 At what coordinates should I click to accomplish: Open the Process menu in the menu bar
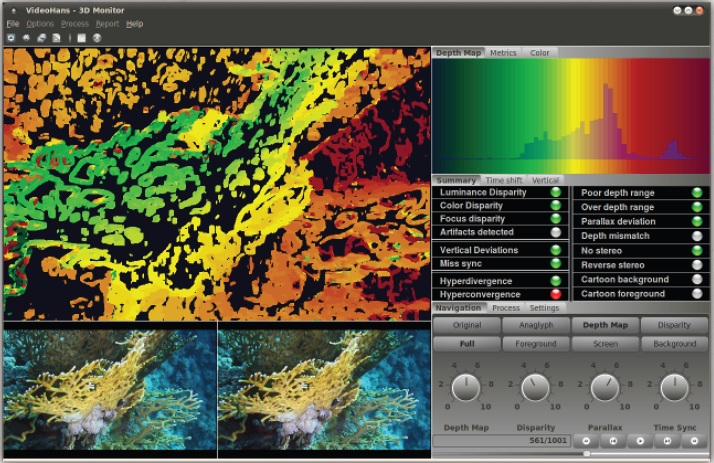(75, 24)
